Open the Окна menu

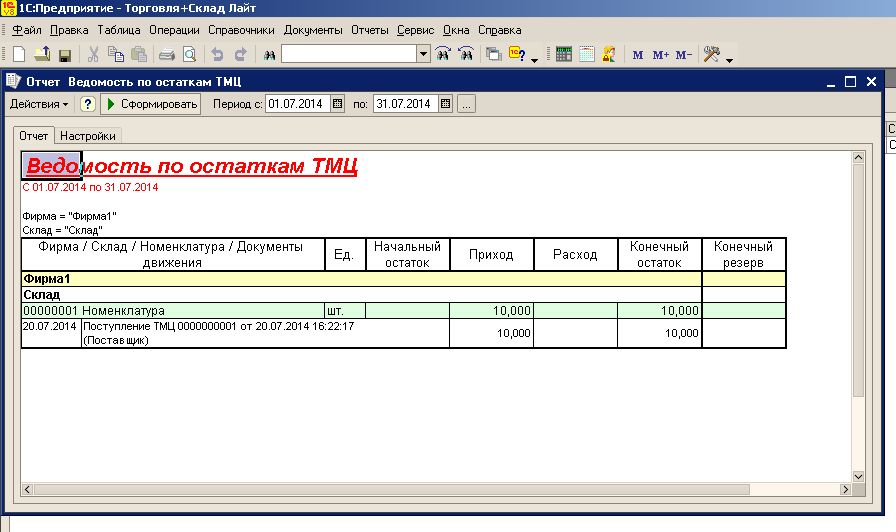(x=456, y=30)
